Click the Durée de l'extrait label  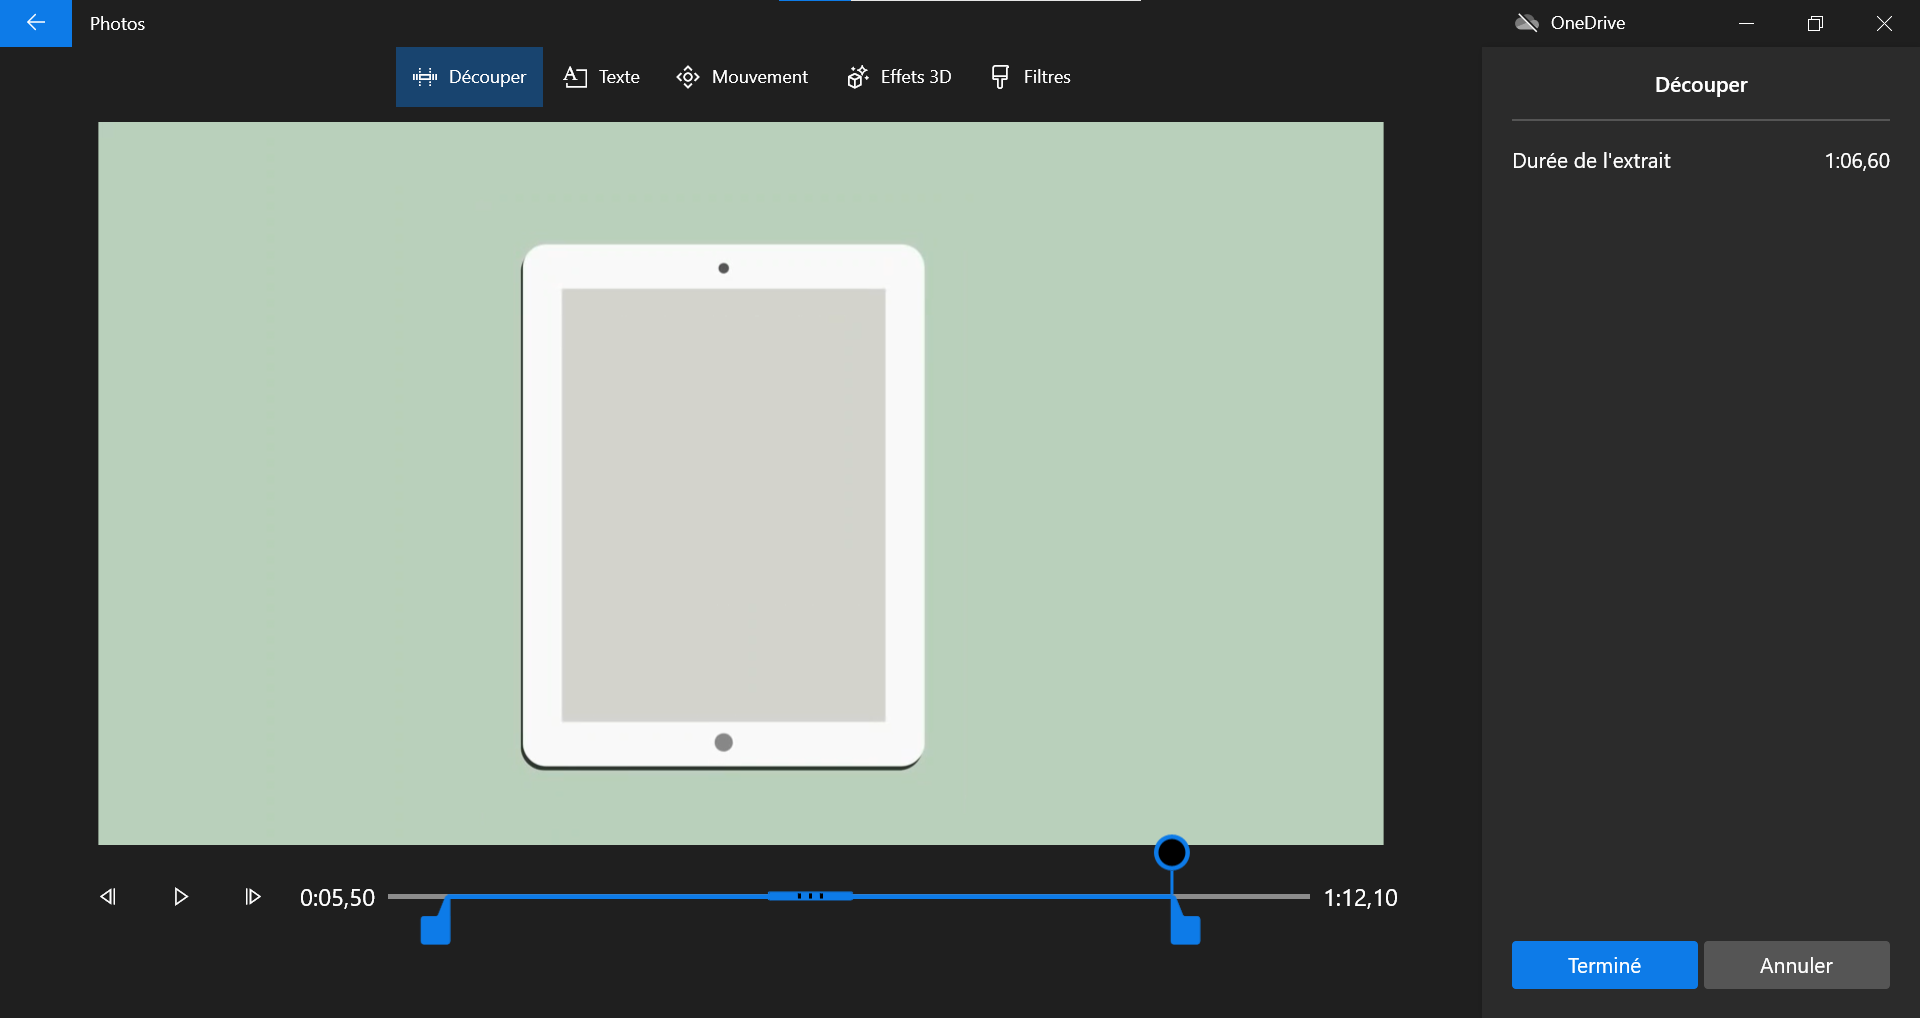[1591, 161]
